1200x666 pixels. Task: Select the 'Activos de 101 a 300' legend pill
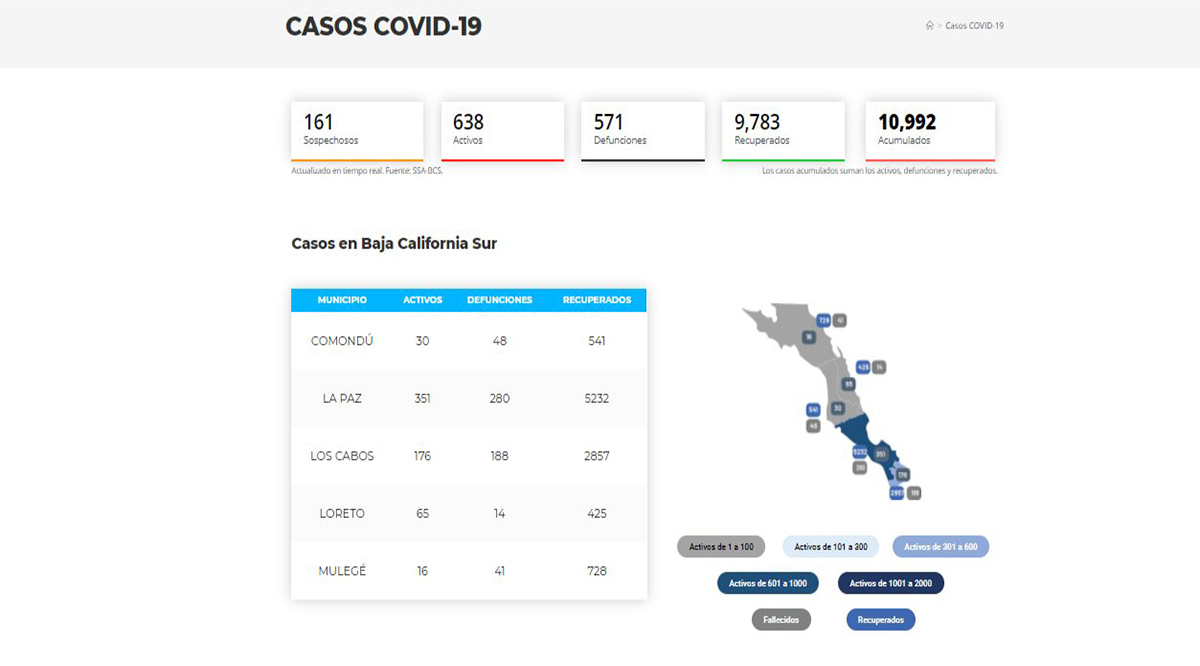831,547
